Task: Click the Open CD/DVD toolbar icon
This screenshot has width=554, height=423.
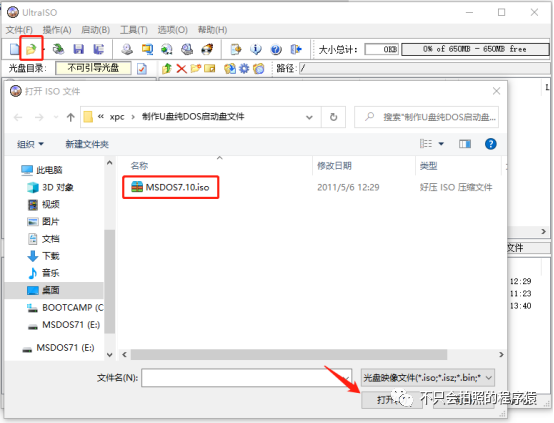Action: [58, 49]
